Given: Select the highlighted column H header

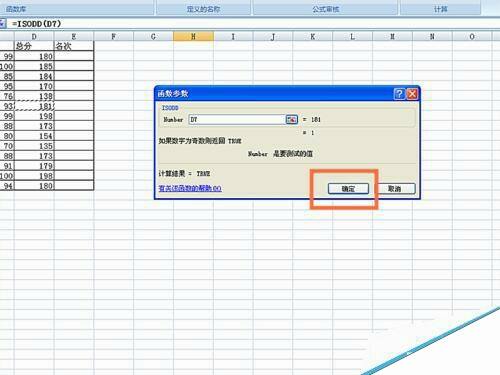Looking at the screenshot, I should pyautogui.click(x=193, y=36).
